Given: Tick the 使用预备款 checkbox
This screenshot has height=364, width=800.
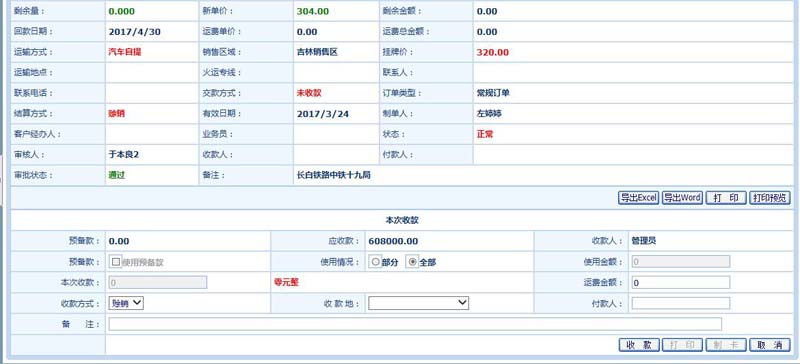Looking at the screenshot, I should [x=116, y=262].
